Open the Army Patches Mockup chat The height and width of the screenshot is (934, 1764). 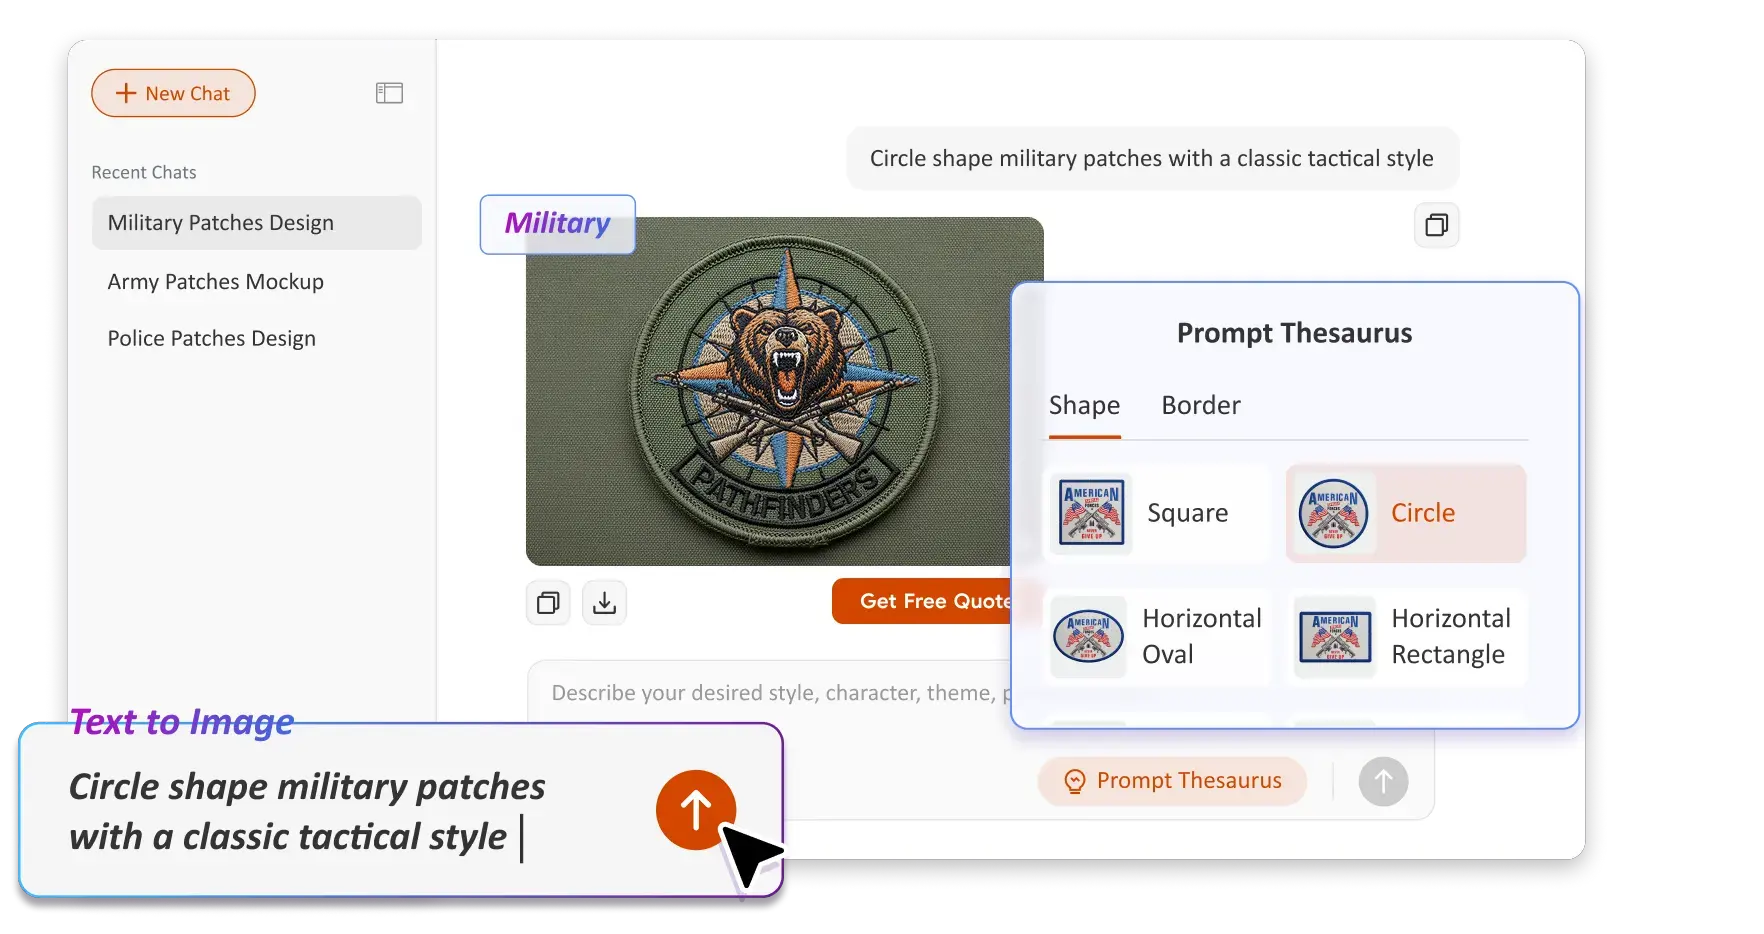(x=215, y=281)
